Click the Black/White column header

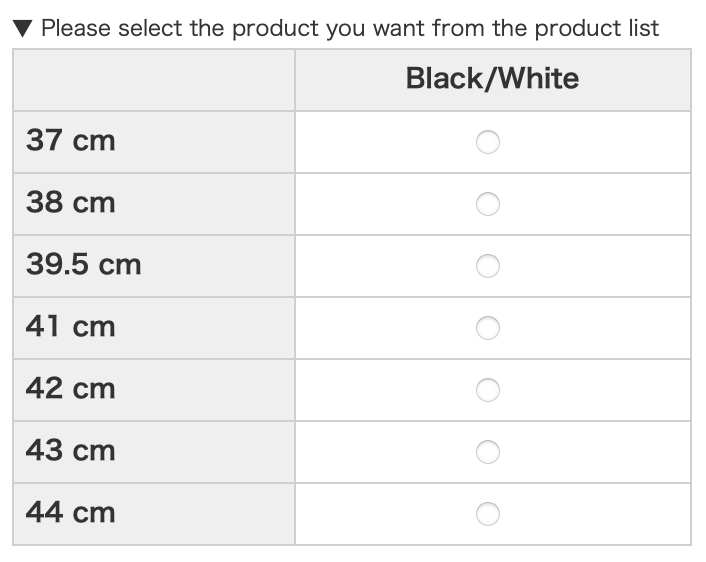point(492,79)
